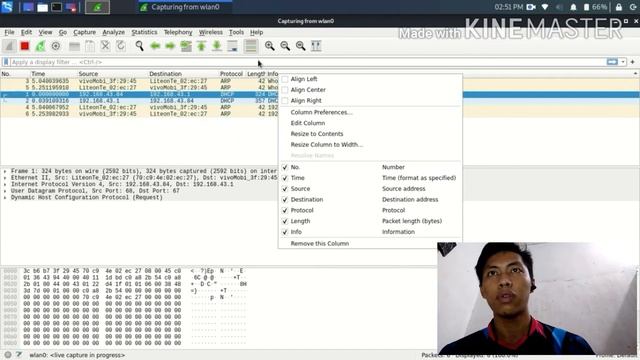Go forward in packet history
This screenshot has height=360, width=640.
(x=170, y=46)
